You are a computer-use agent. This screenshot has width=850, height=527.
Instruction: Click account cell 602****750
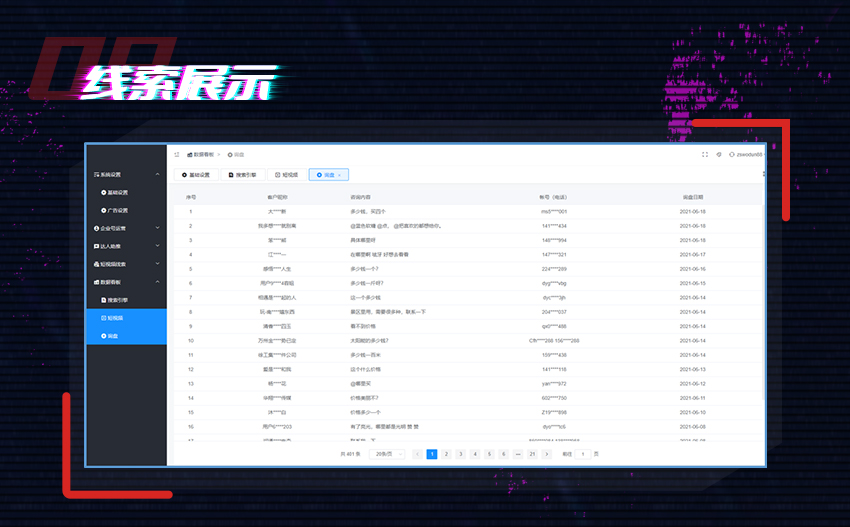click(554, 398)
